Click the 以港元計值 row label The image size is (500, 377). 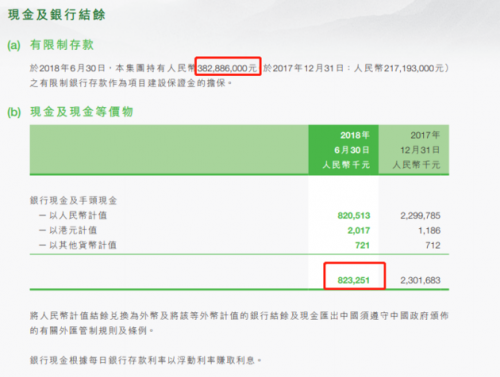click(x=68, y=230)
